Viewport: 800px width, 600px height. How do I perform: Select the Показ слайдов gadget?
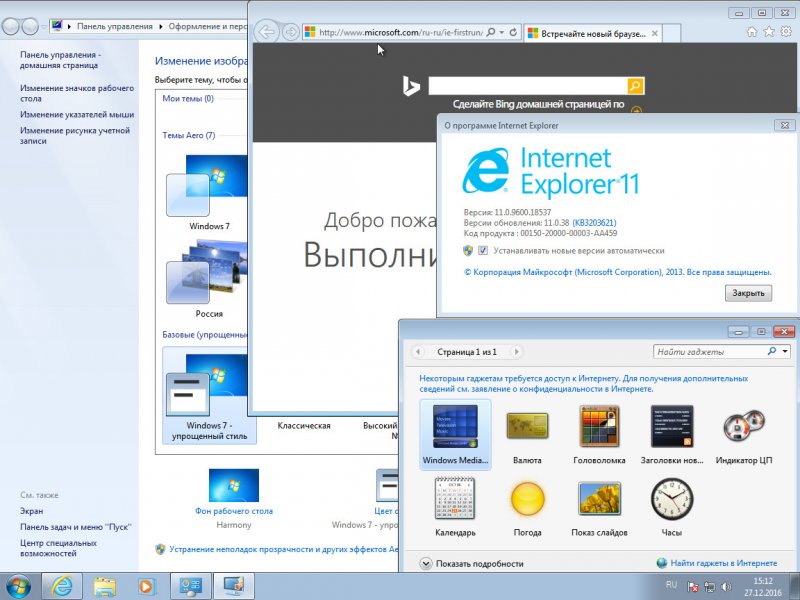pos(599,507)
